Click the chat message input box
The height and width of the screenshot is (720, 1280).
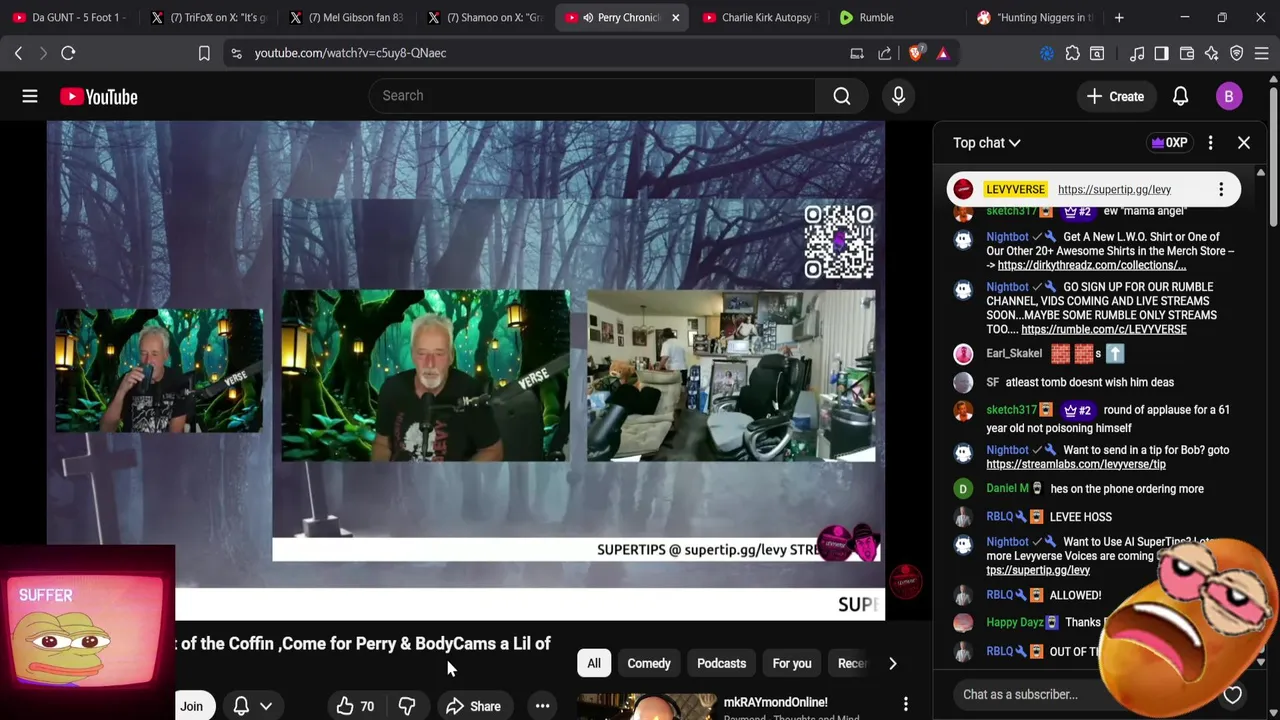[1085, 694]
